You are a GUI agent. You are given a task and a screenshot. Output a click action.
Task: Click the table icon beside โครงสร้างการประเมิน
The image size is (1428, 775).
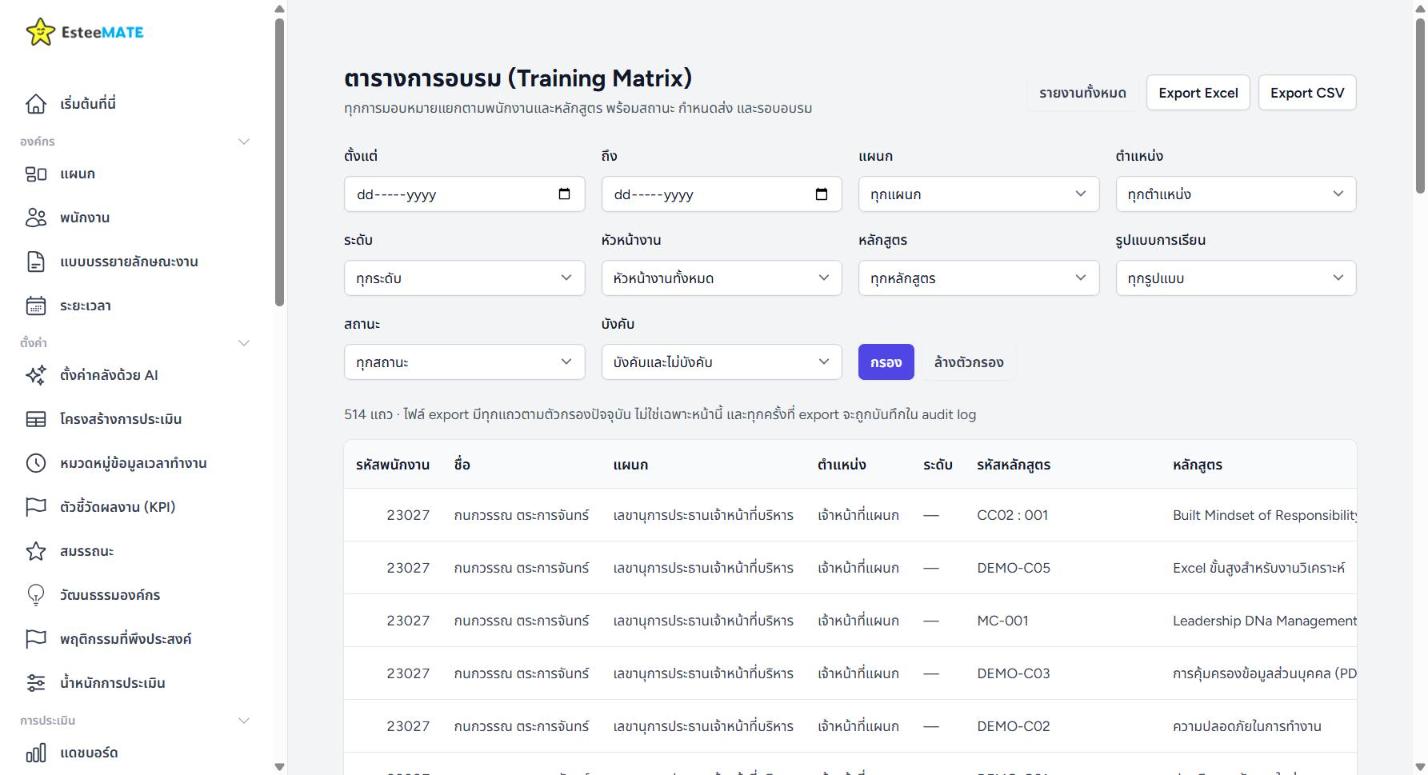point(36,419)
